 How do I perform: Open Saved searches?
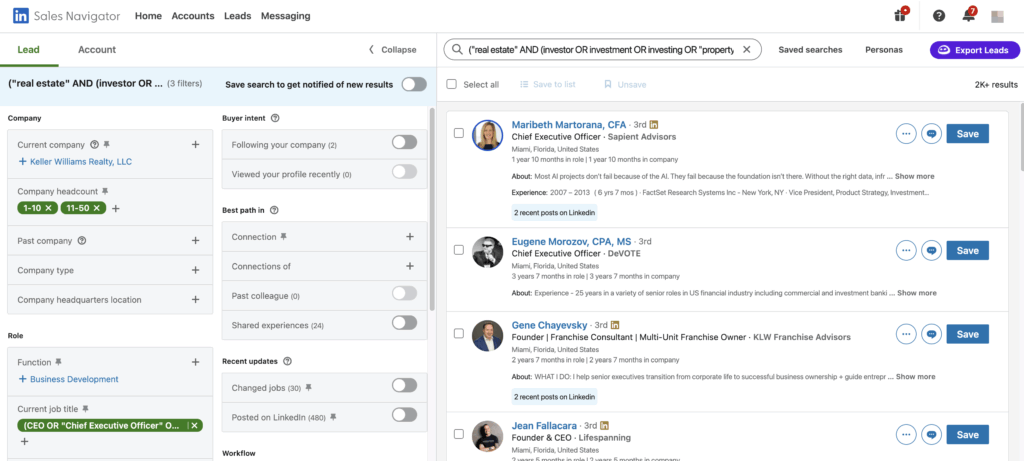pos(810,50)
